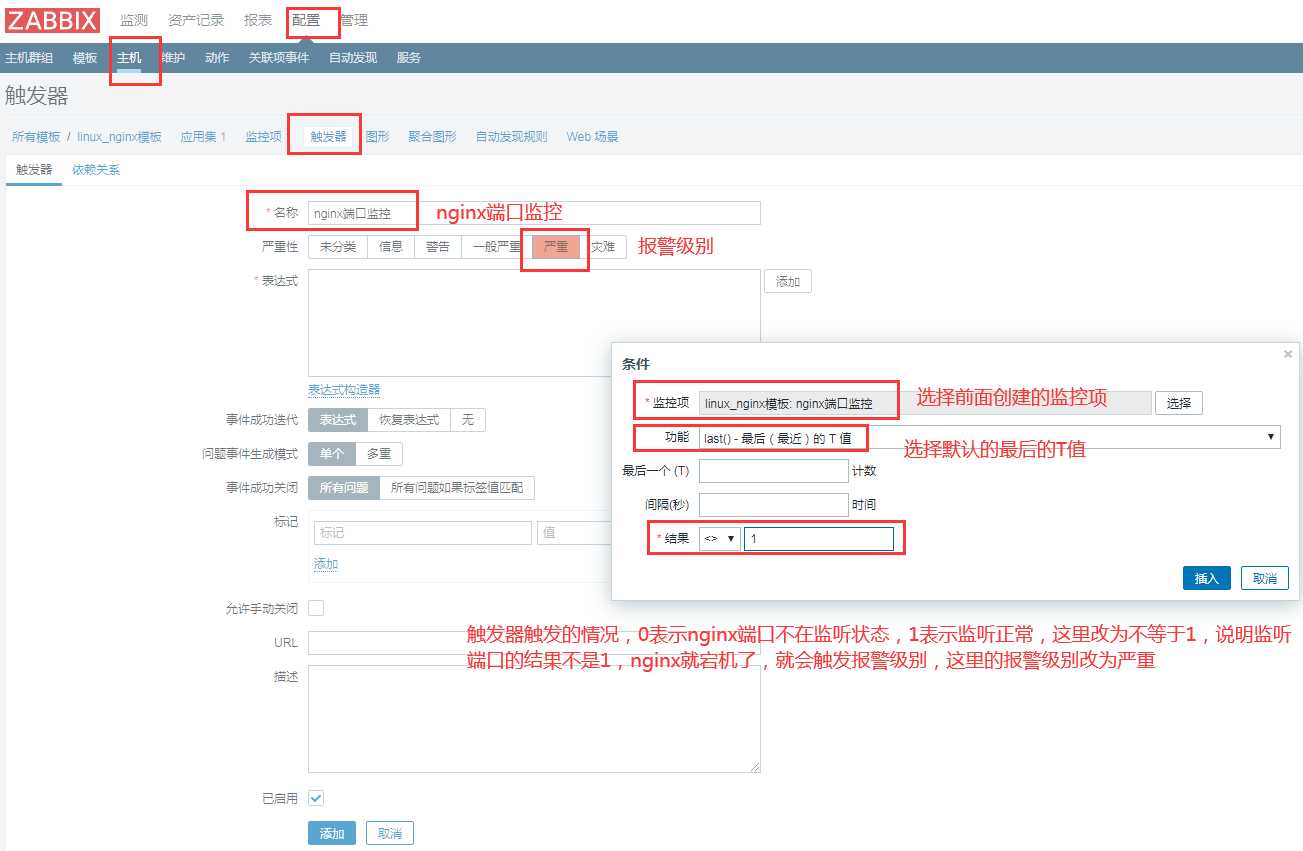Click the 结果 value field
The image size is (1303, 851).
(819, 539)
